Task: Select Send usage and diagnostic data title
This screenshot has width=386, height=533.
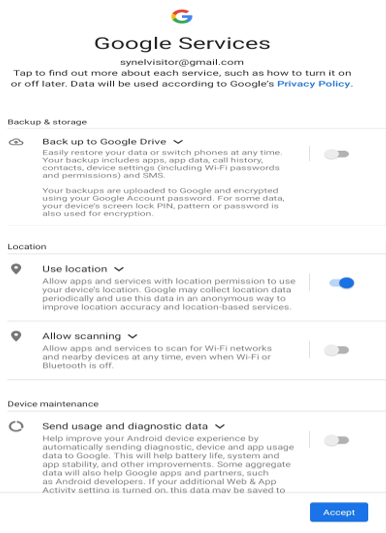Action: click(x=125, y=426)
